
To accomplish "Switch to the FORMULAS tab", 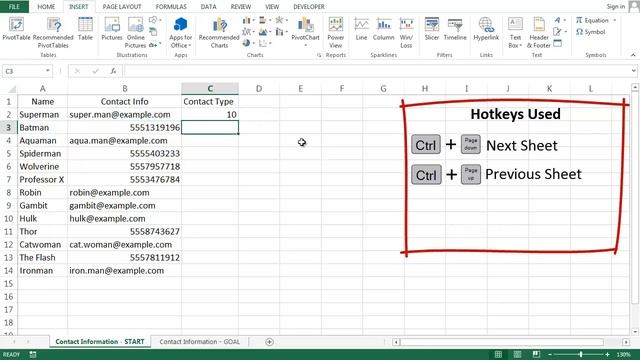I will (171, 7).
